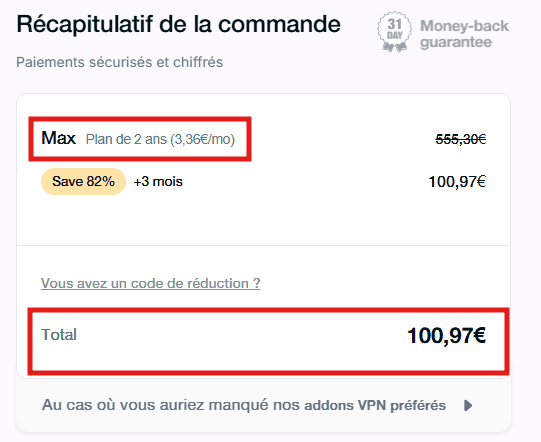Click the Money-back guarantee text
541x442 pixels.
[x=464, y=34]
